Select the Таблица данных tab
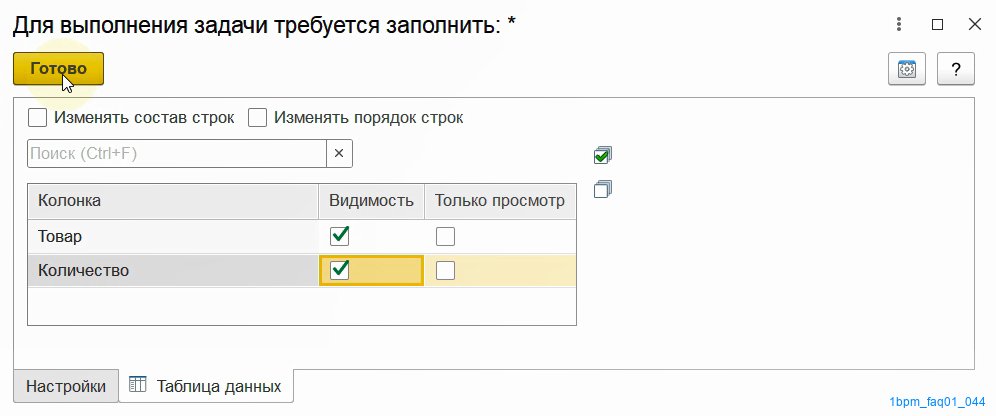This screenshot has height=416, width=996. coord(206,386)
